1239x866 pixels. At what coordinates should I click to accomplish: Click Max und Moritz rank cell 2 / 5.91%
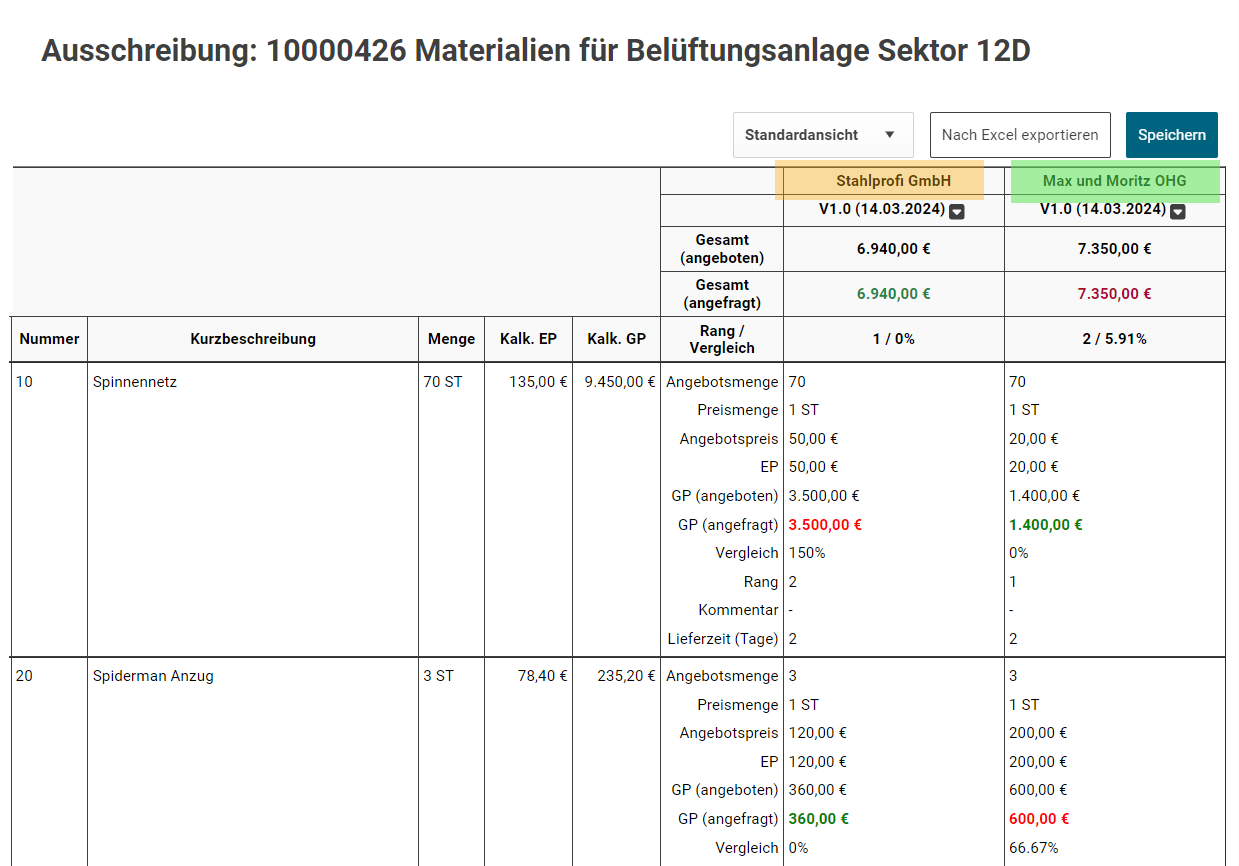1114,339
